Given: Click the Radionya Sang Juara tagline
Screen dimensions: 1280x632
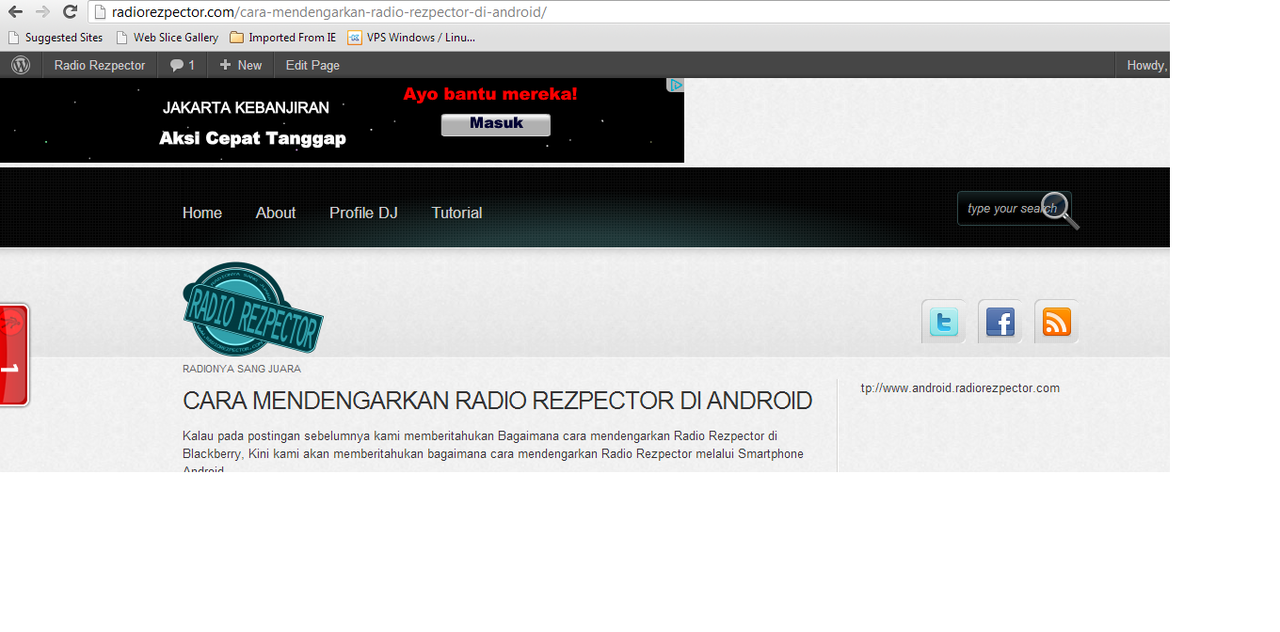Looking at the screenshot, I should click(x=241, y=369).
